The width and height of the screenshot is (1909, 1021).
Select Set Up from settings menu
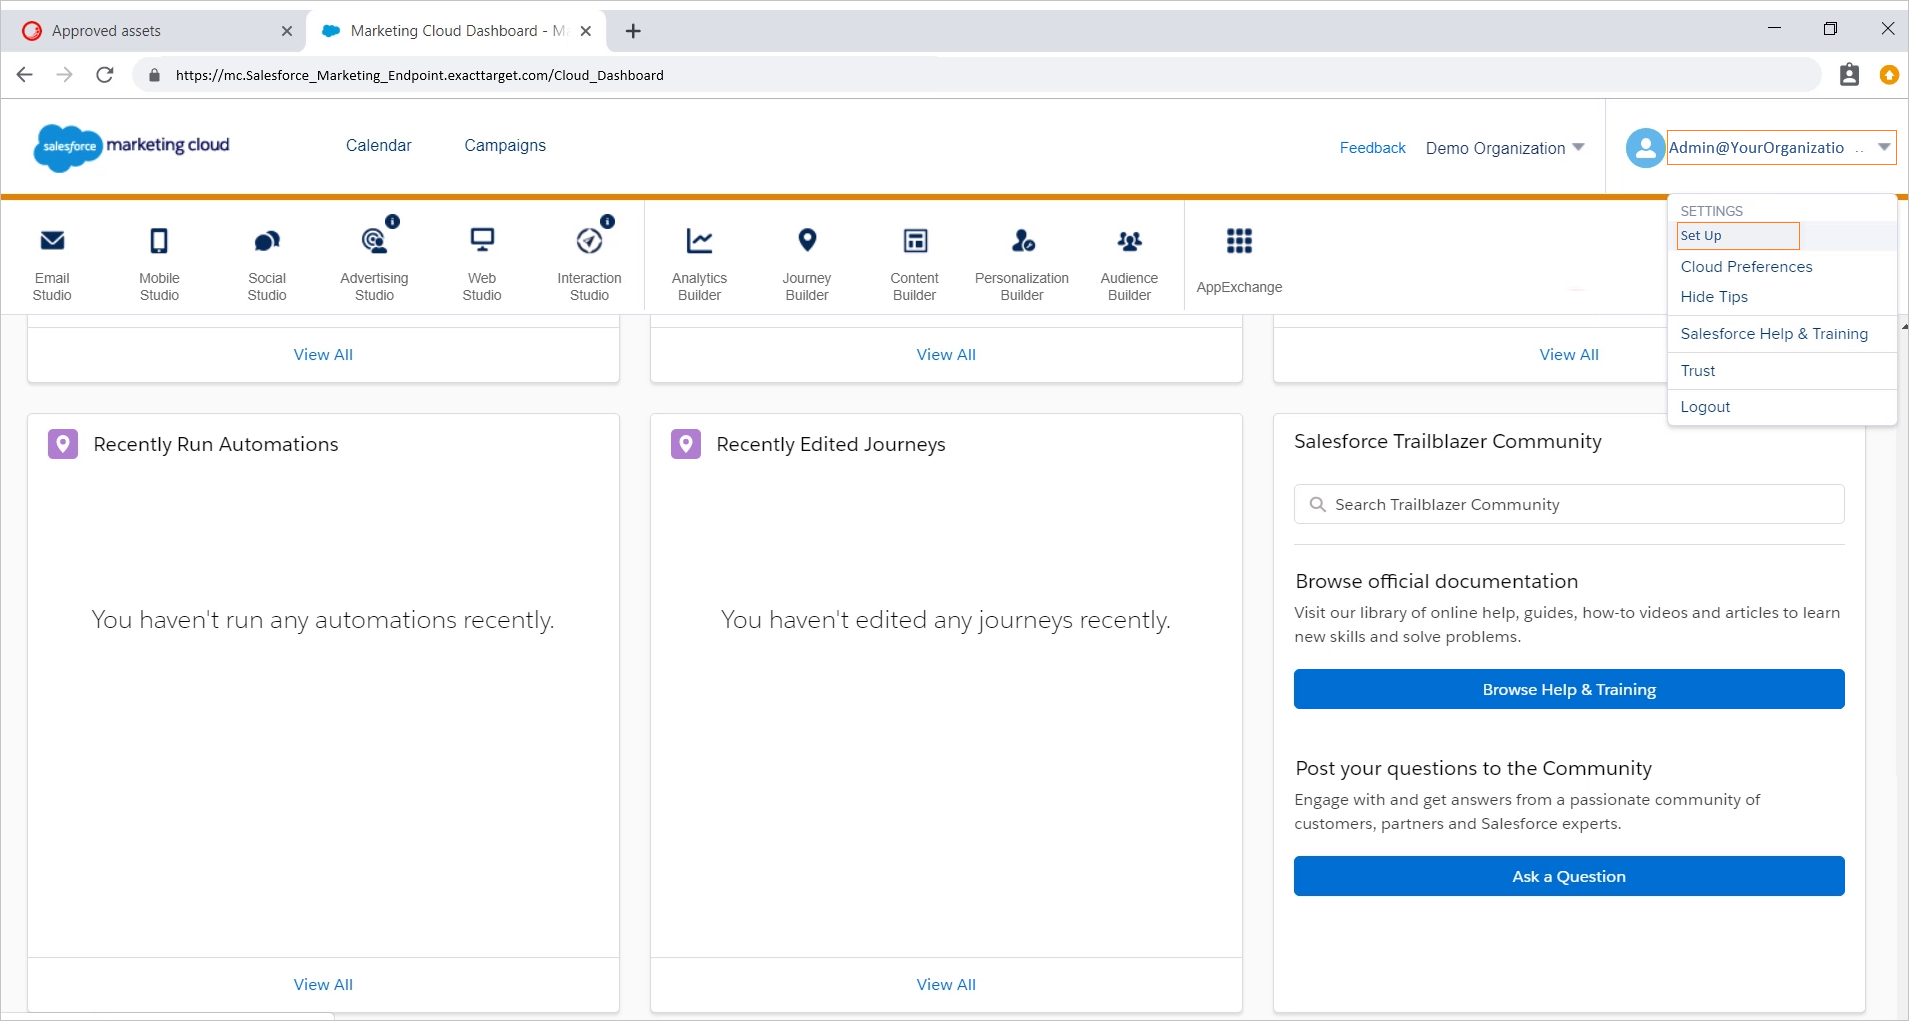(1738, 236)
